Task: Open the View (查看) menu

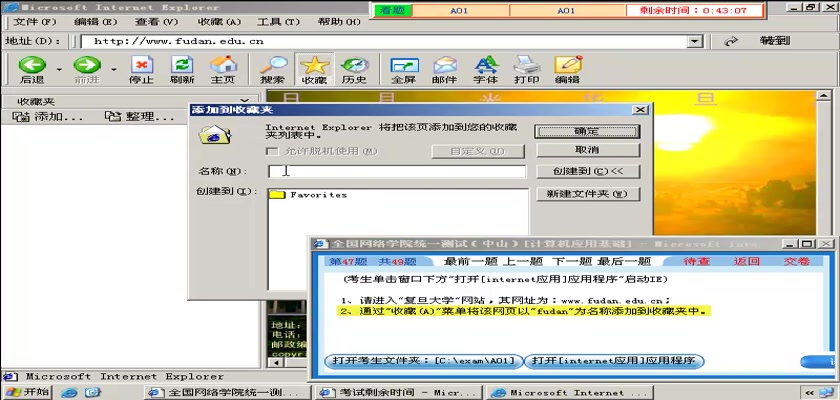Action: pyautogui.click(x=156, y=22)
